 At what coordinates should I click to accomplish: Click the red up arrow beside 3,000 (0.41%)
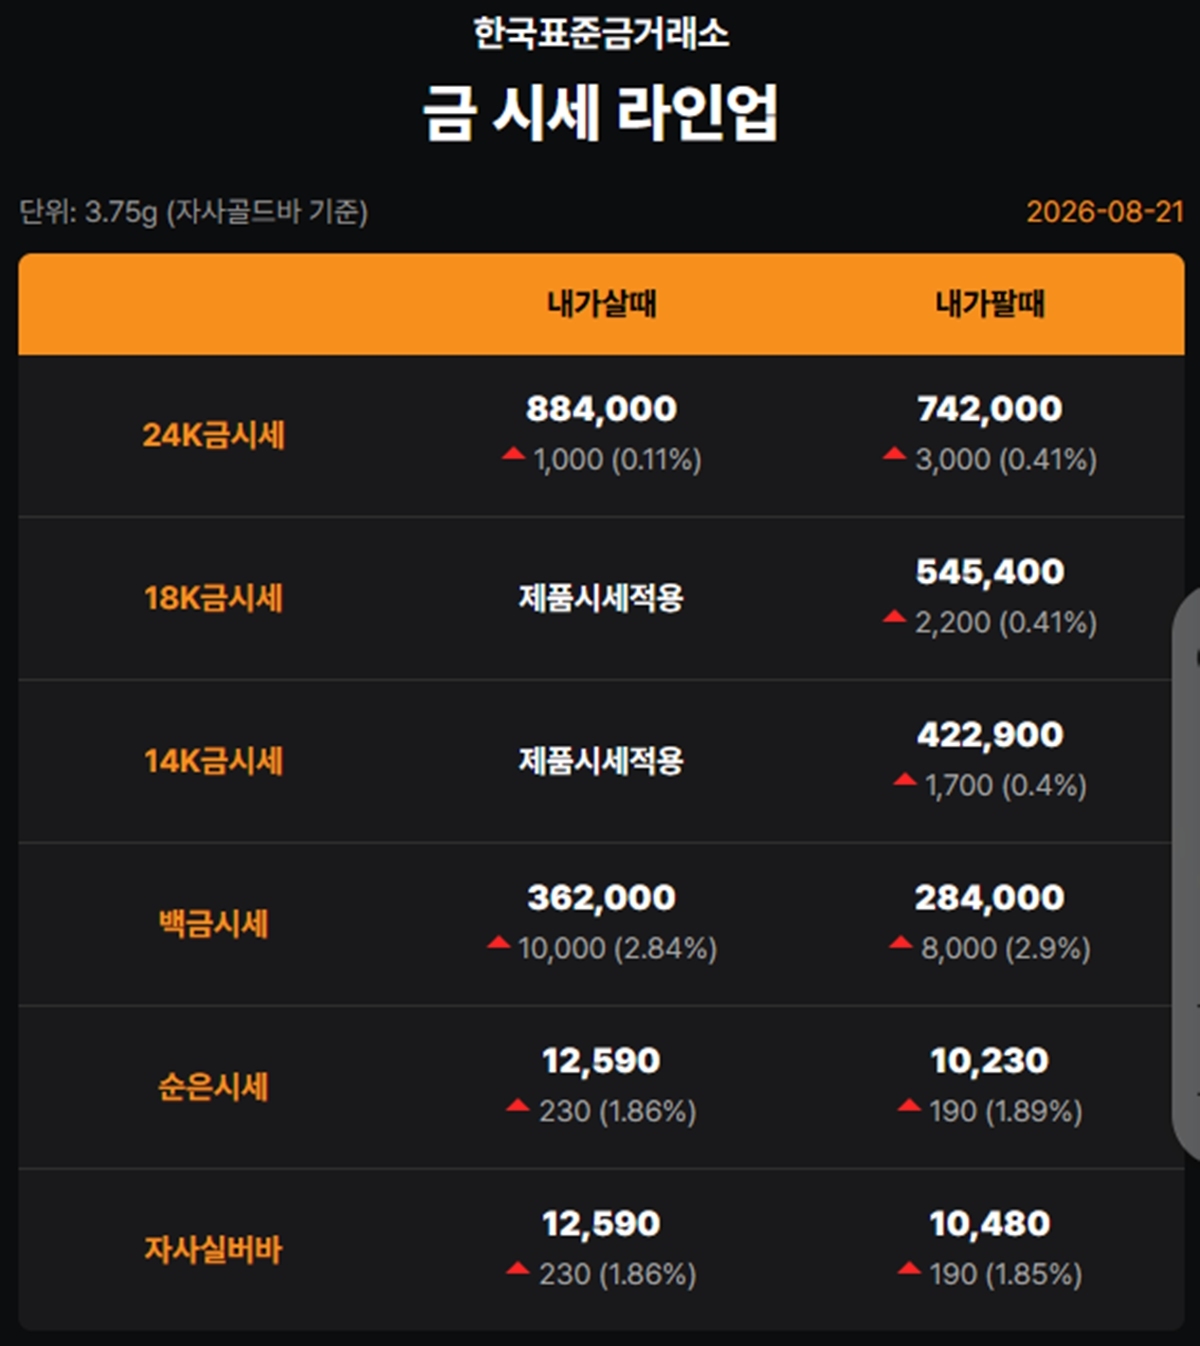(x=894, y=454)
